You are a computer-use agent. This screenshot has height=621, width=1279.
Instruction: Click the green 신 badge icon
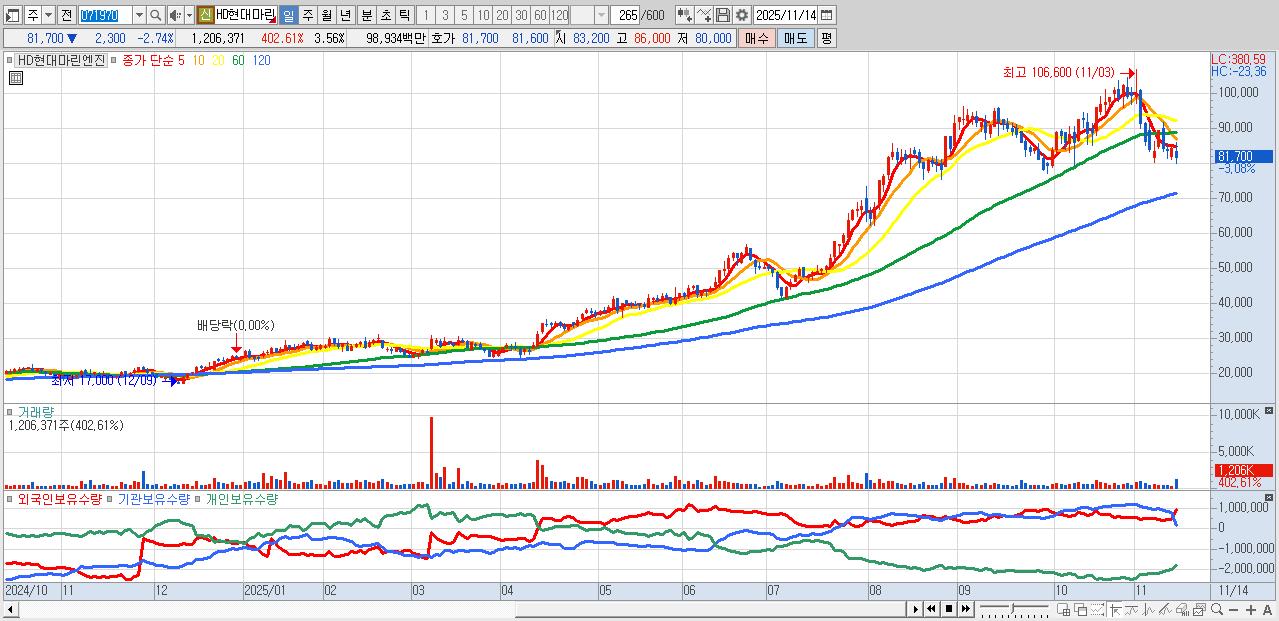pos(205,15)
